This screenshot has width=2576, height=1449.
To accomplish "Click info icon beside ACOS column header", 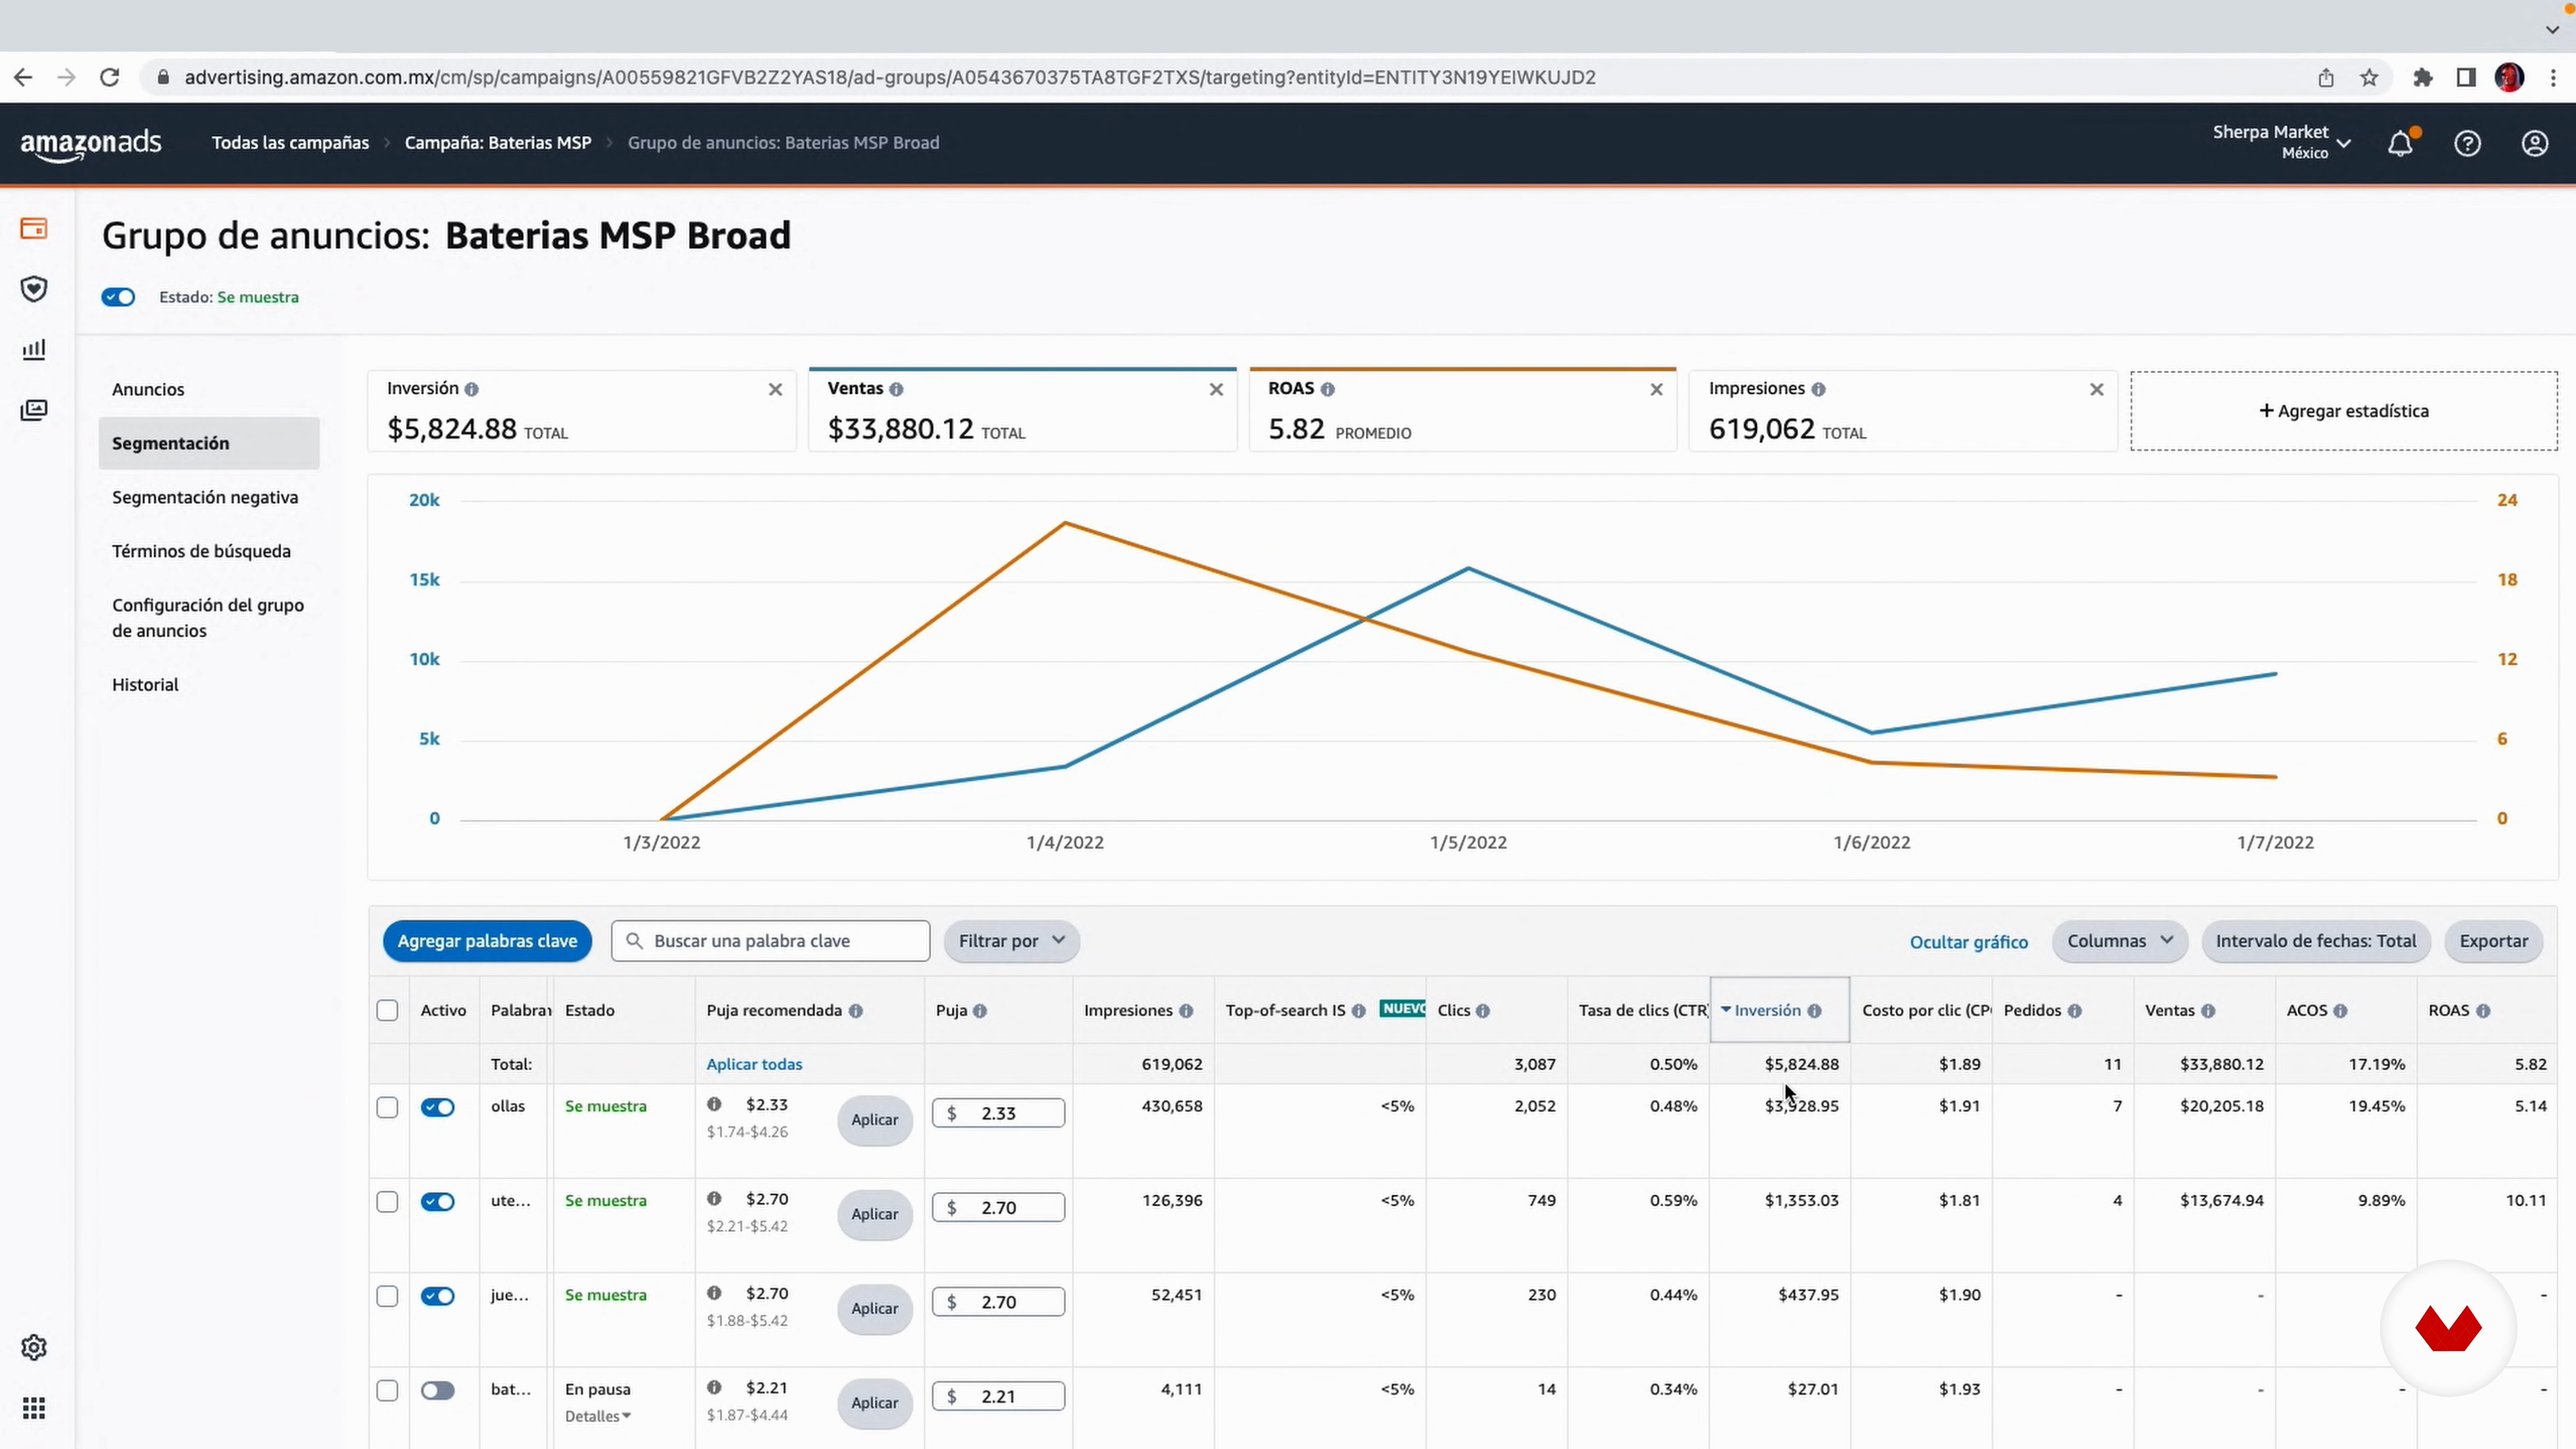I will coord(2340,1011).
